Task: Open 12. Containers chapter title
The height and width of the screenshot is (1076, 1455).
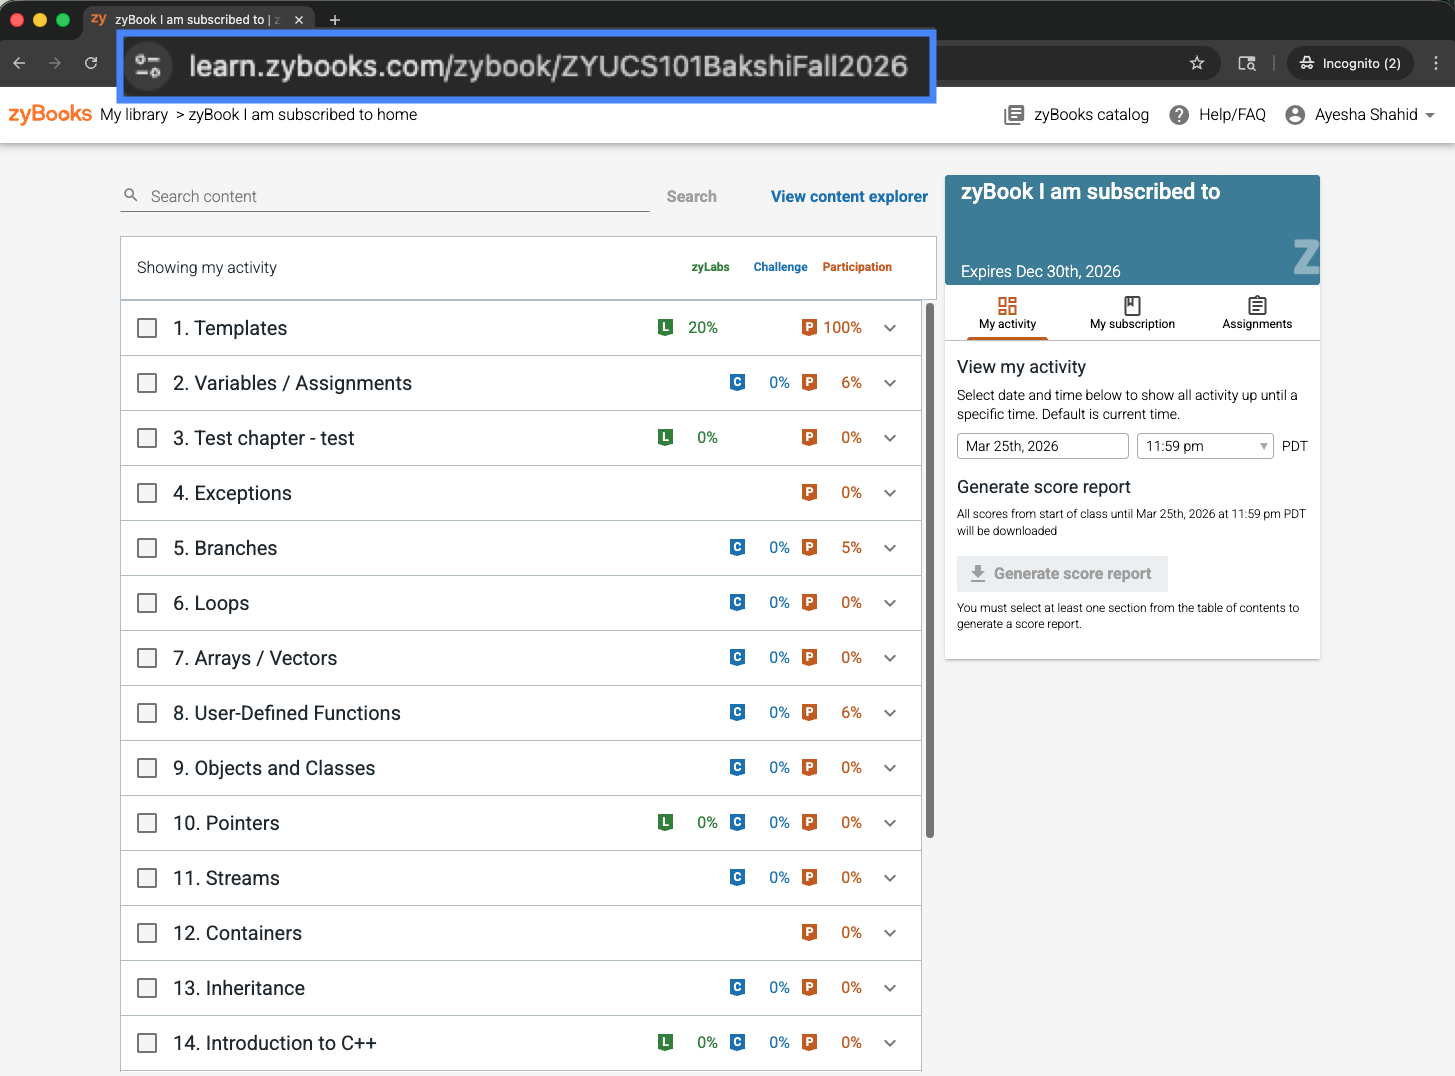Action: pos(237,933)
